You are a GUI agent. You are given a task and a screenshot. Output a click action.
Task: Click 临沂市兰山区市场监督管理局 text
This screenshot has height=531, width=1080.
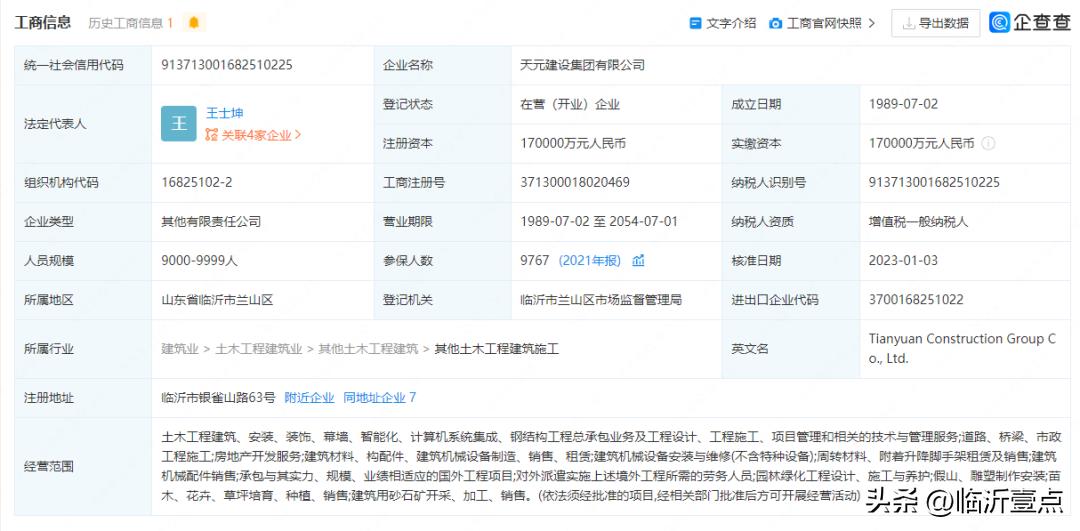coord(601,300)
